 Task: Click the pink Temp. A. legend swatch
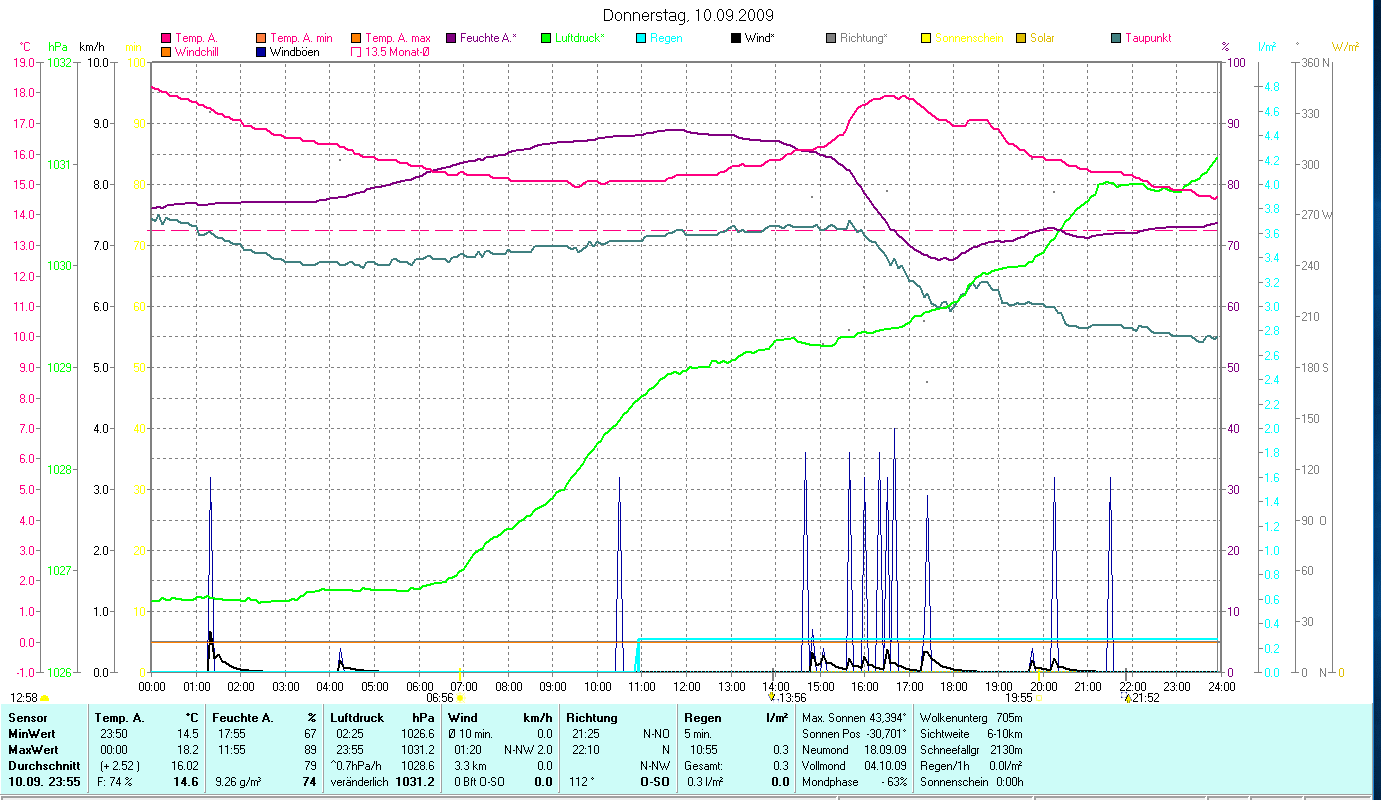coord(166,38)
